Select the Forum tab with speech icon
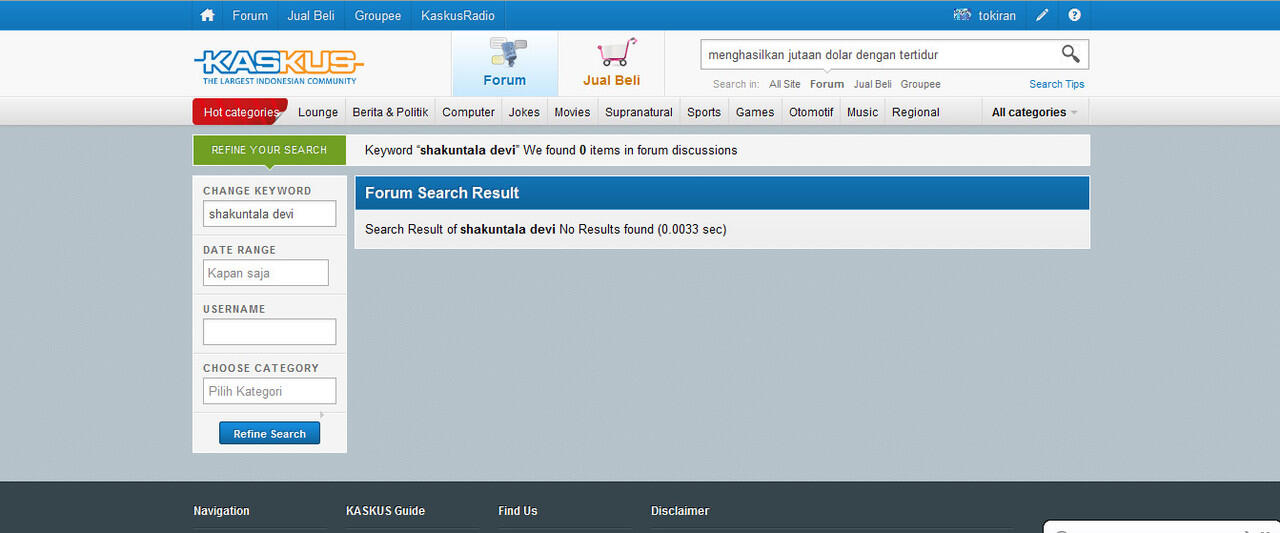Viewport: 1280px width, 533px height. pos(505,64)
